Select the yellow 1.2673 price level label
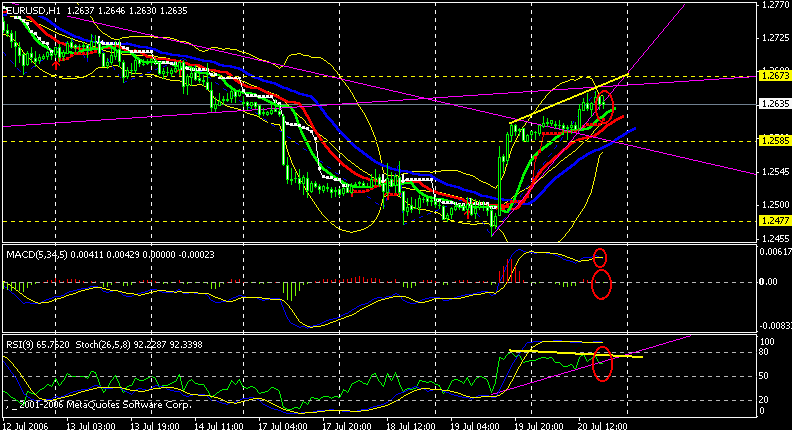The image size is (792, 430). 774,76
